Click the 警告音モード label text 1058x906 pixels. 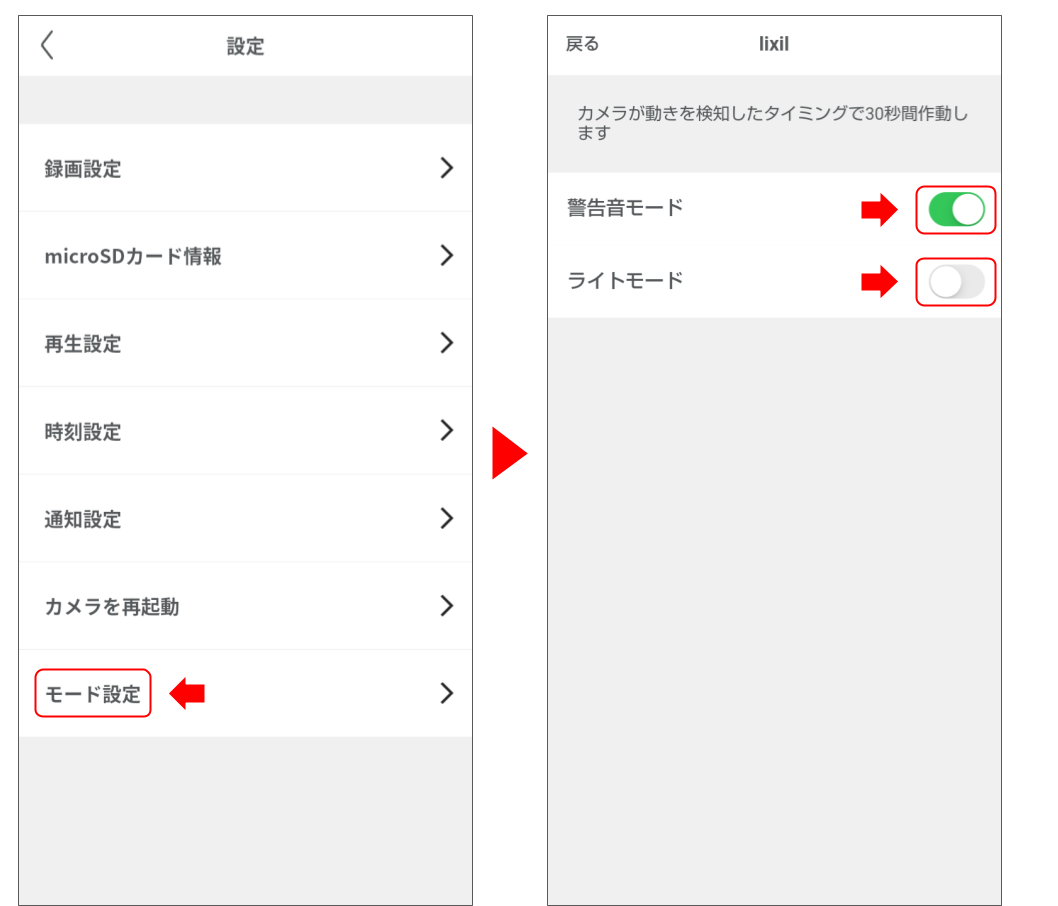pos(625,208)
